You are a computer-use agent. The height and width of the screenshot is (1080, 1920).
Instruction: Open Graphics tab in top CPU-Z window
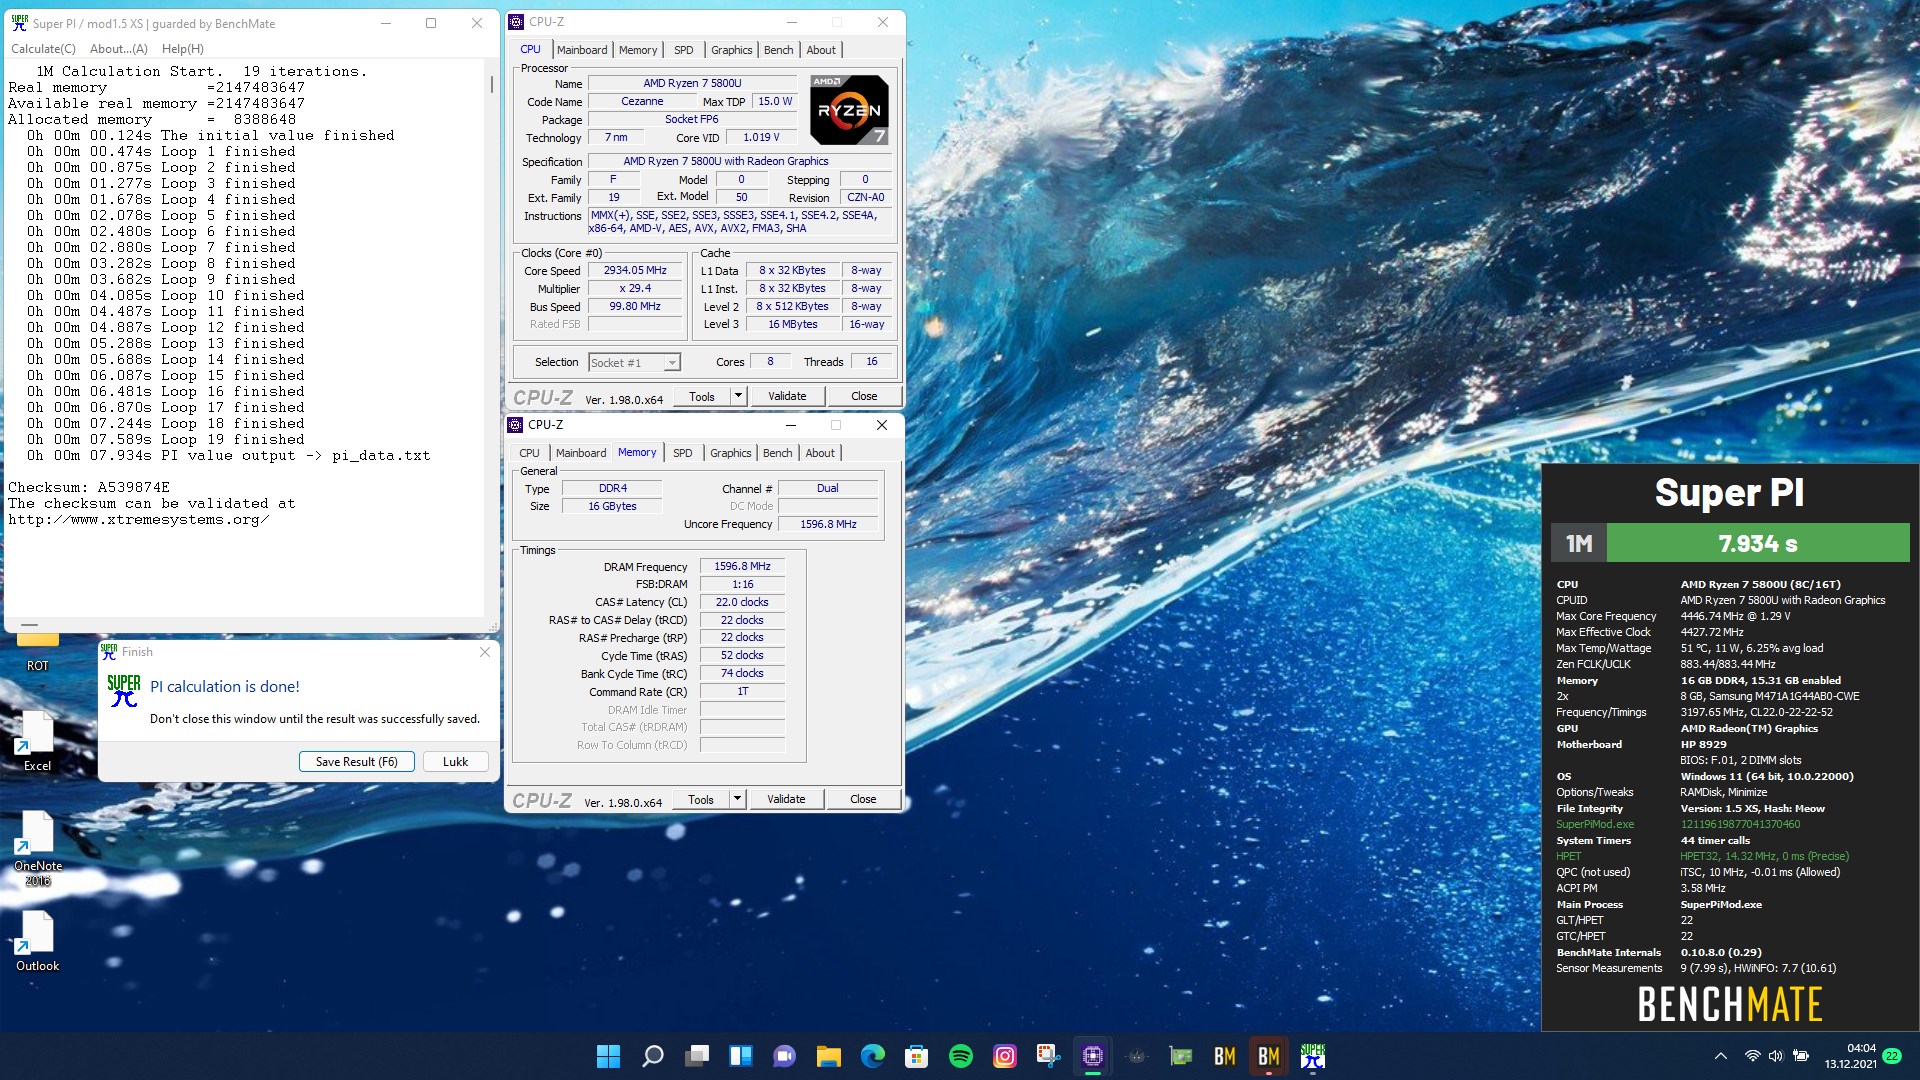(x=731, y=50)
